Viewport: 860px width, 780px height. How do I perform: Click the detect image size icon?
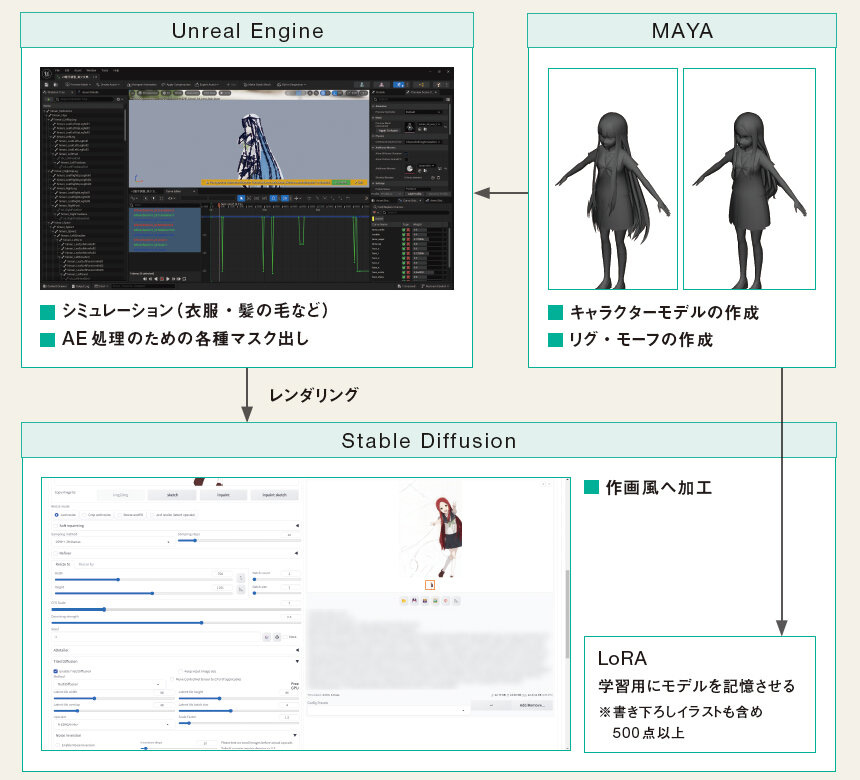coord(241,590)
